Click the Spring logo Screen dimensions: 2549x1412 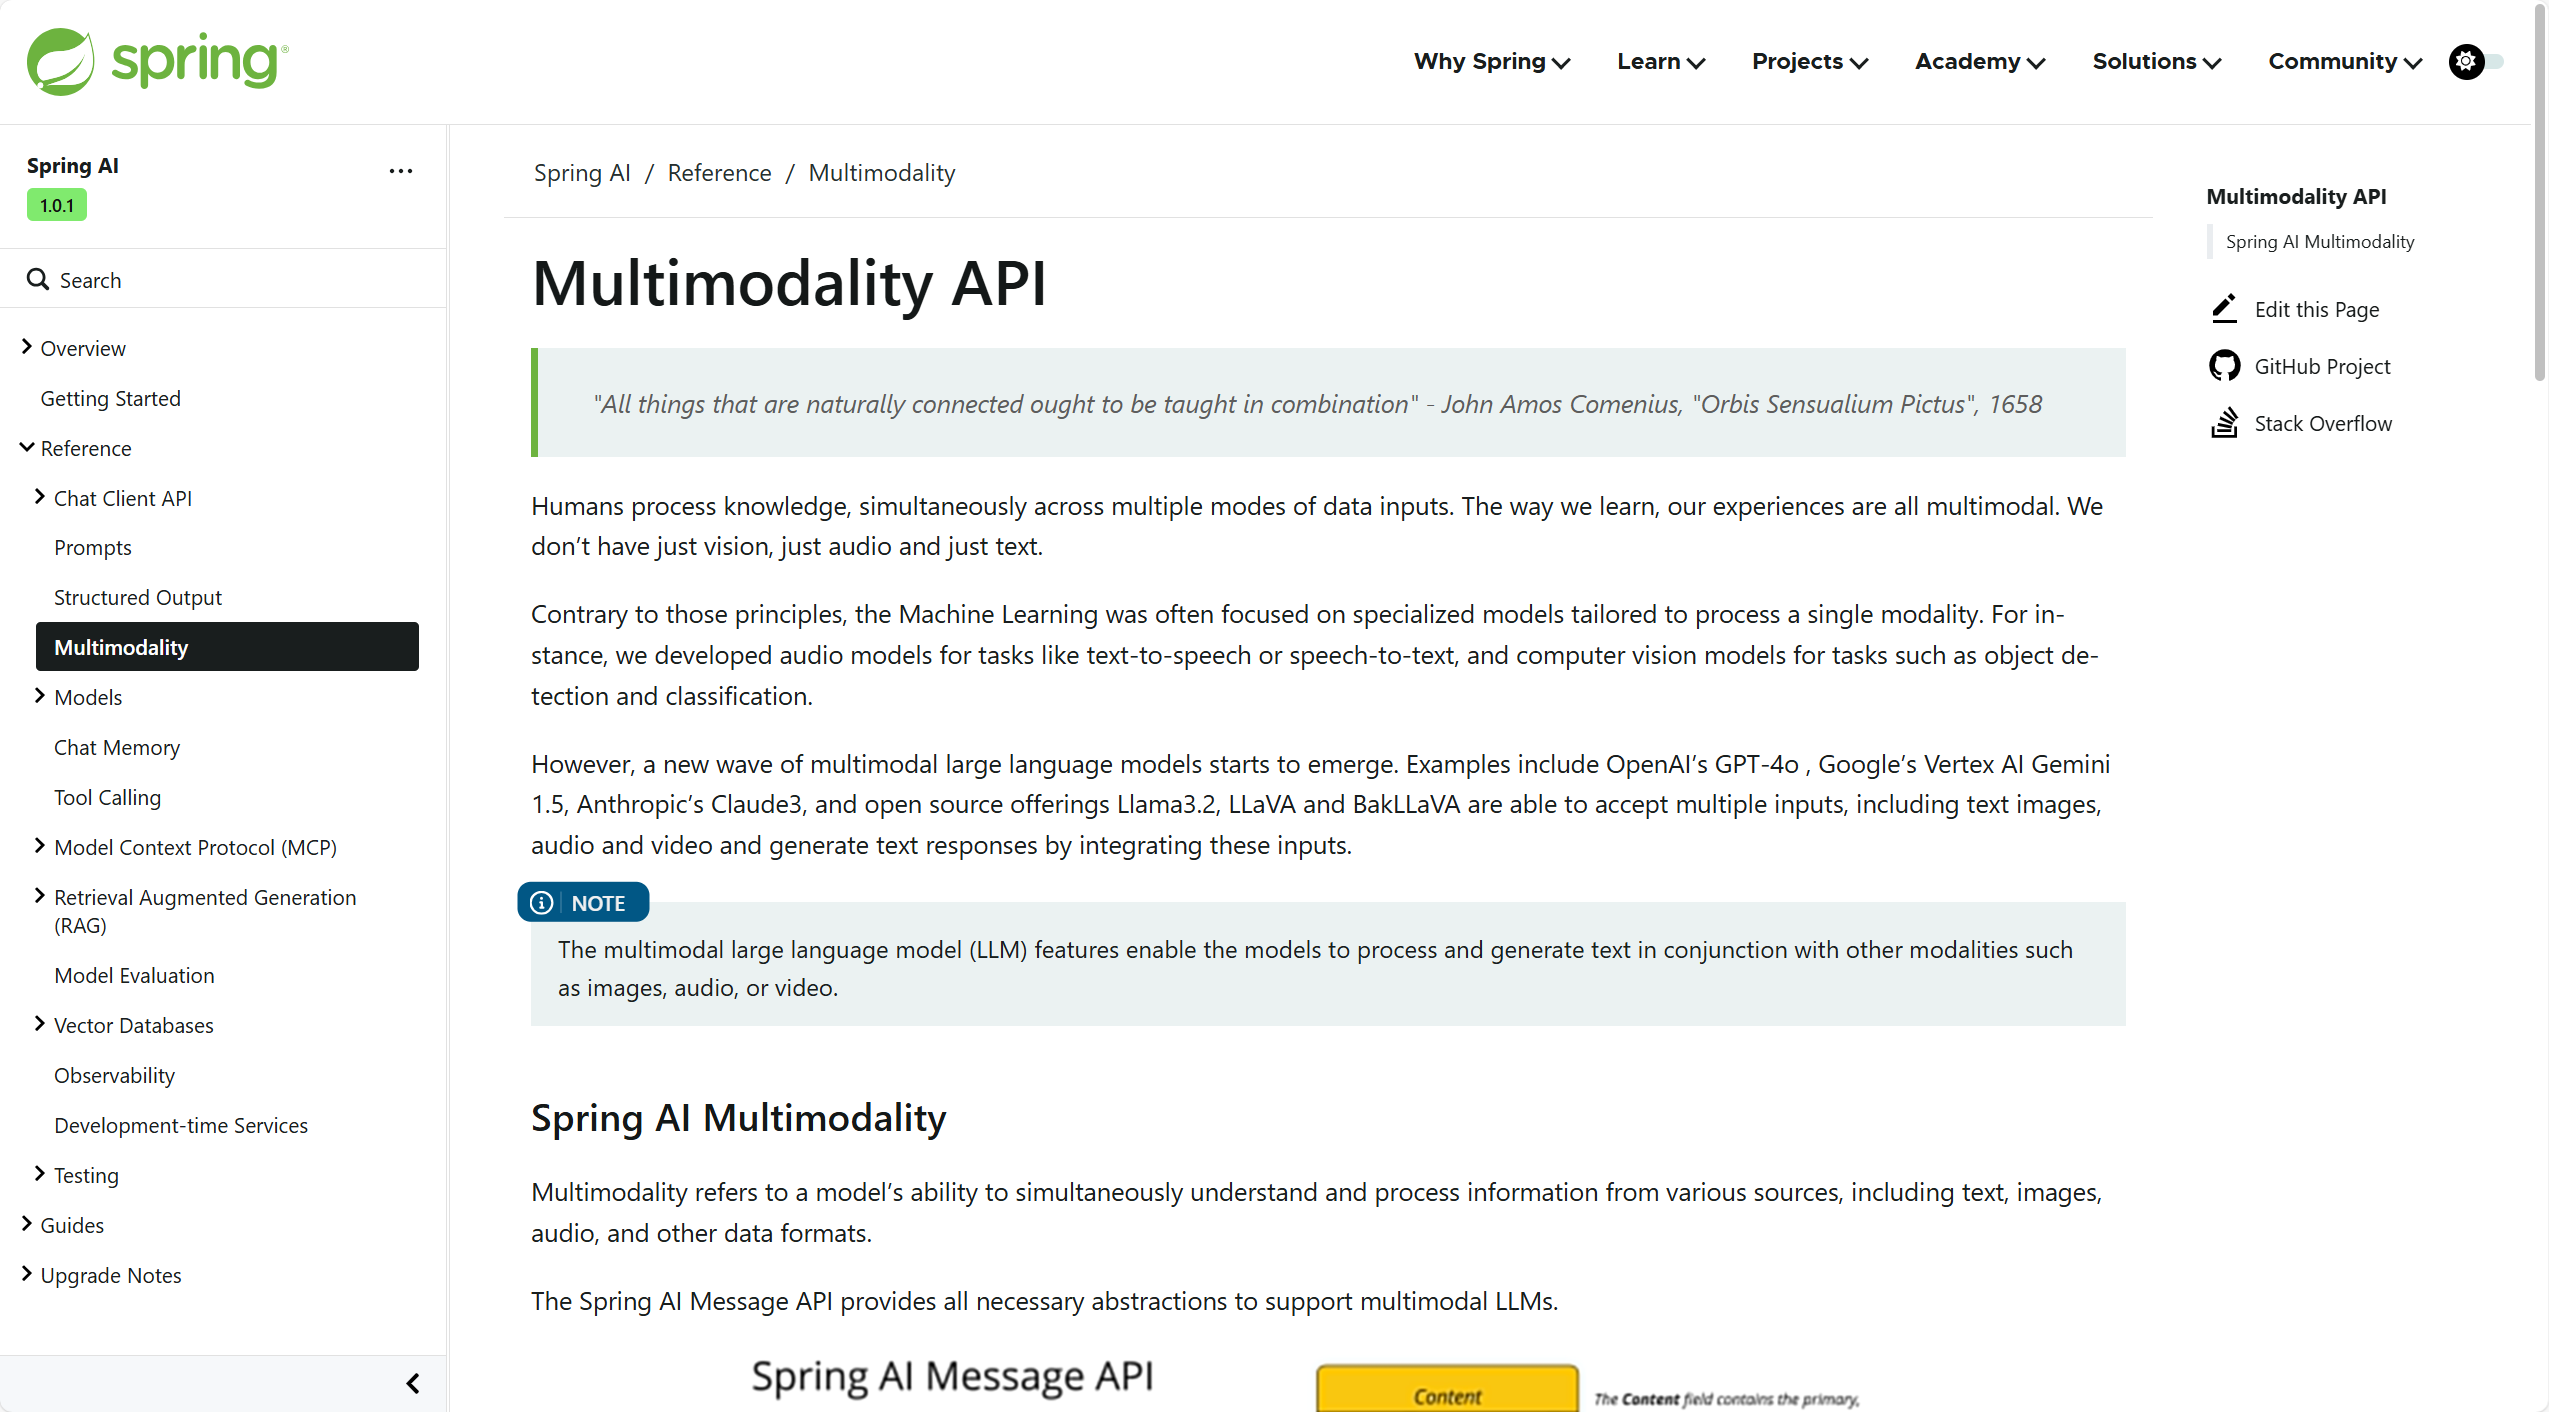[x=157, y=61]
